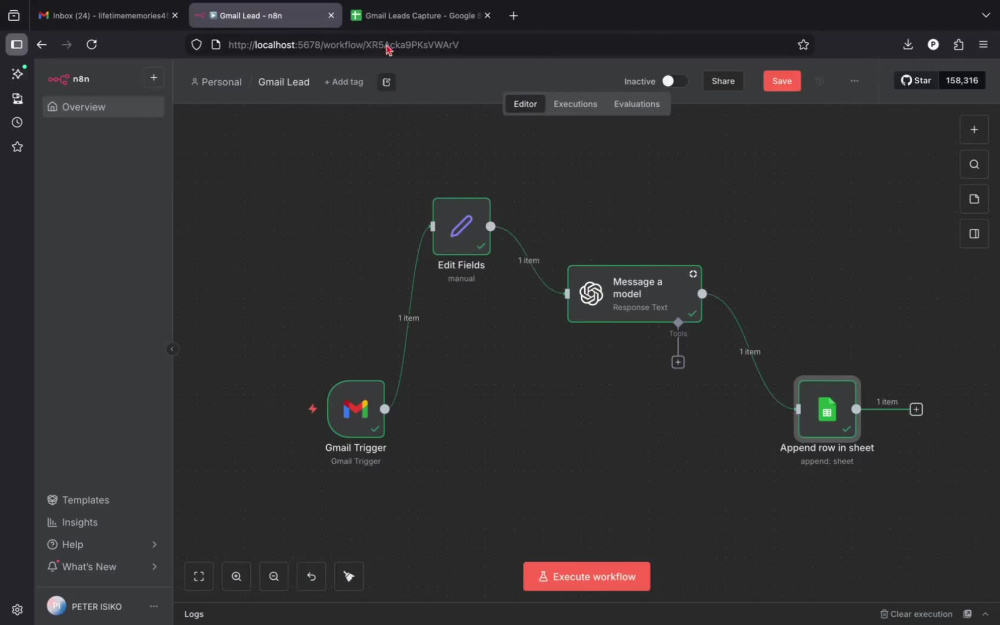Open workflow options three-dot menu
Screen dimensions: 1000x625
(x=854, y=81)
